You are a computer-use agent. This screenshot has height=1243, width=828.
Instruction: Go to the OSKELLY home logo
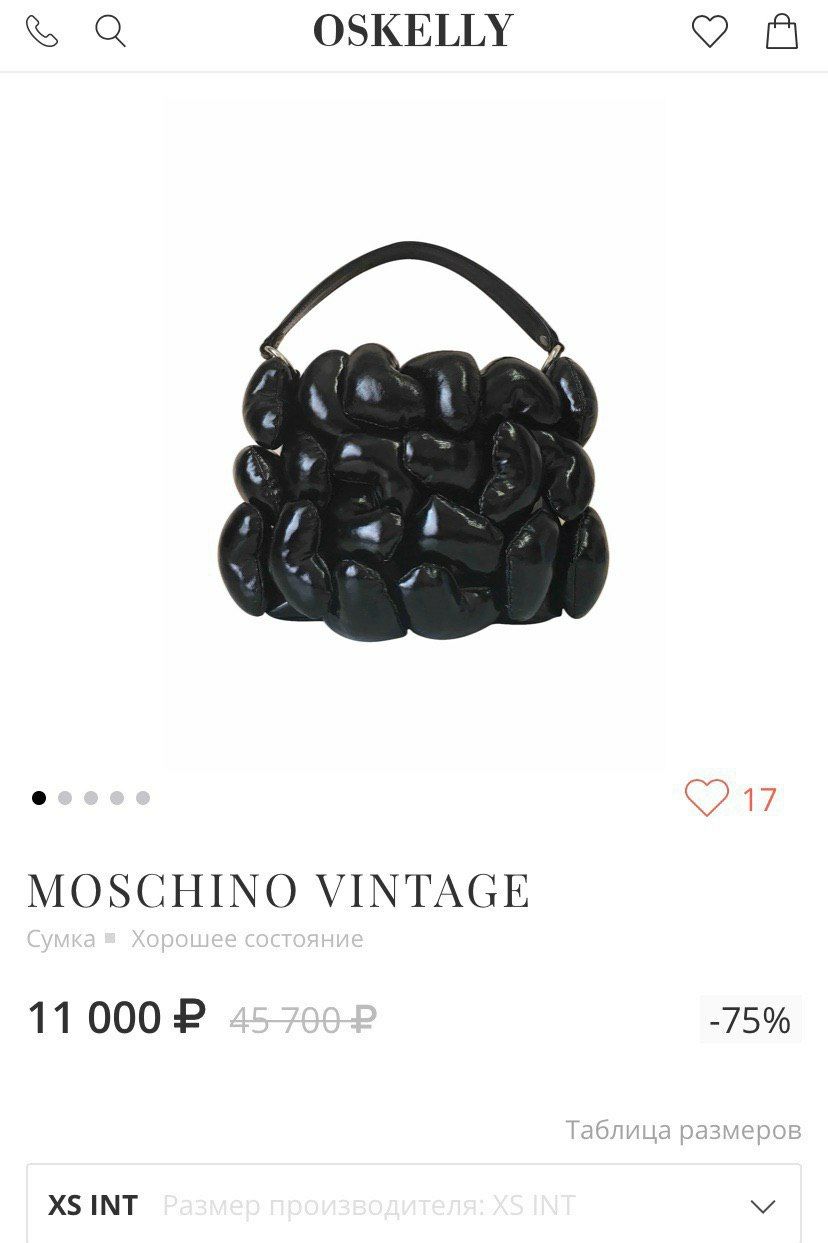pyautogui.click(x=413, y=31)
